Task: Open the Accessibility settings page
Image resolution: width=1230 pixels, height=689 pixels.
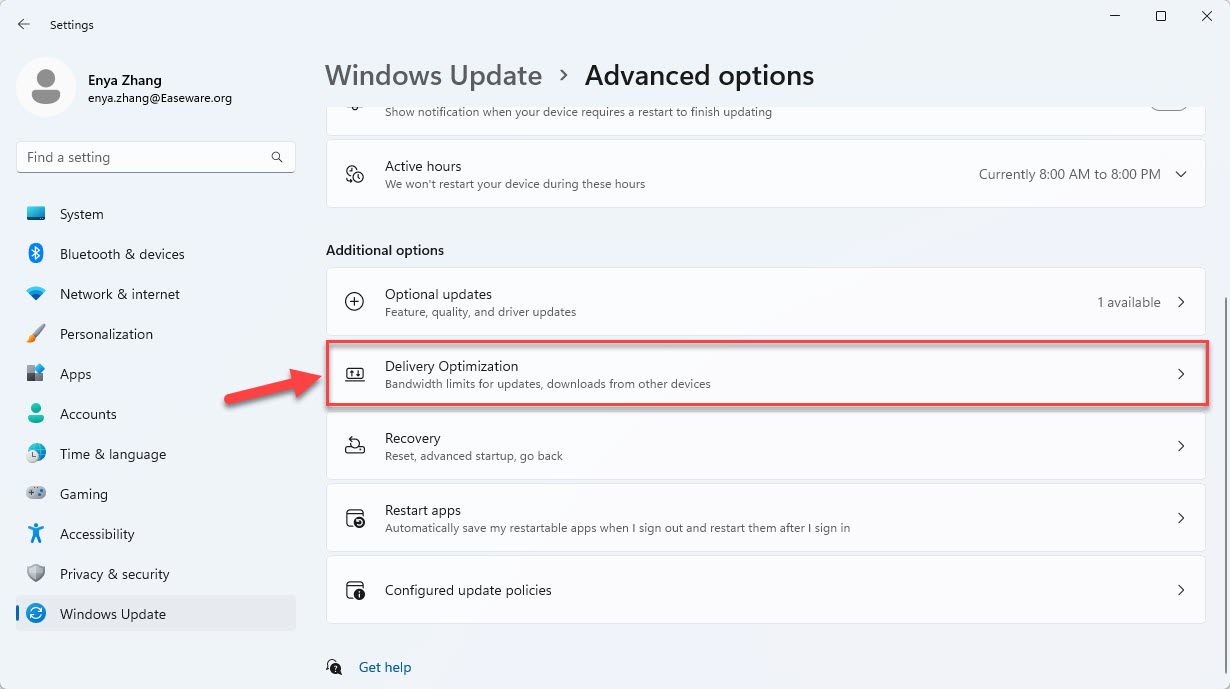Action: point(156,534)
